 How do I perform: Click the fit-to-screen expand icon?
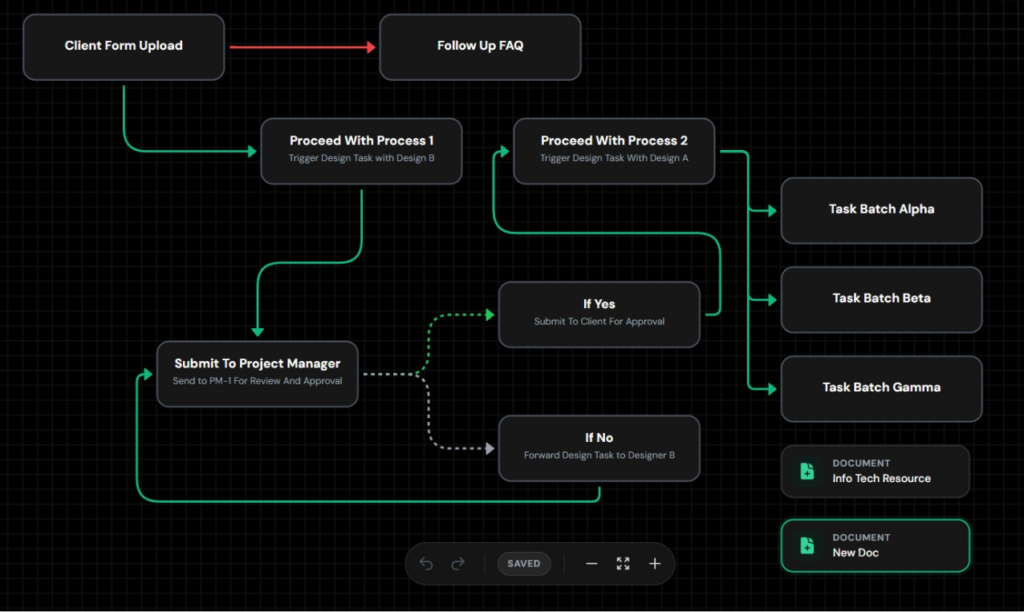pyautogui.click(x=623, y=564)
